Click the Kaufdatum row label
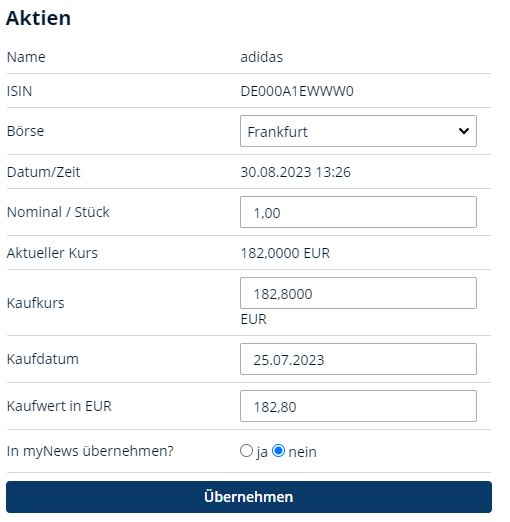510x522 pixels. pyautogui.click(x=43, y=359)
